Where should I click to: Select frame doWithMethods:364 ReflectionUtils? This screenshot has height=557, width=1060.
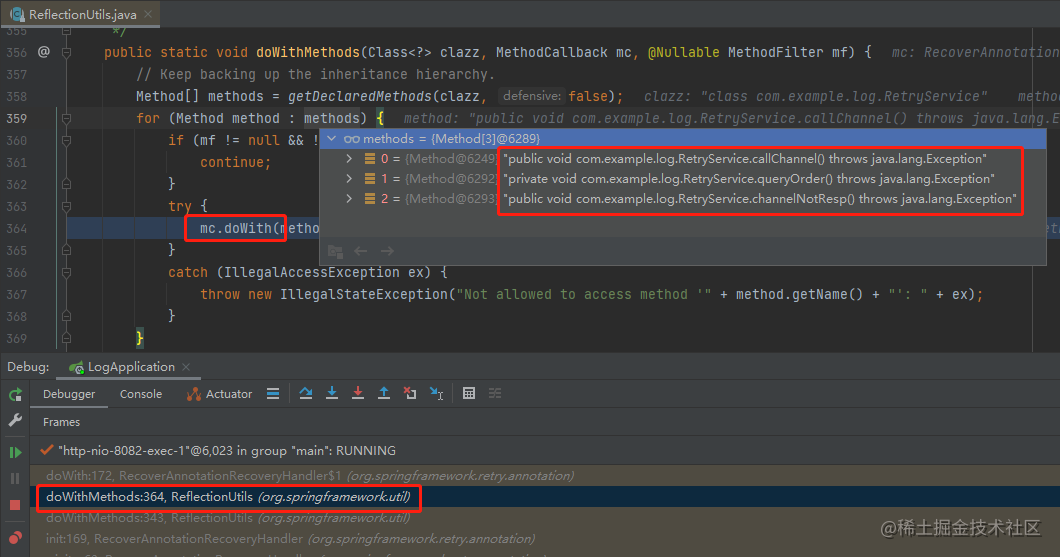545,497
